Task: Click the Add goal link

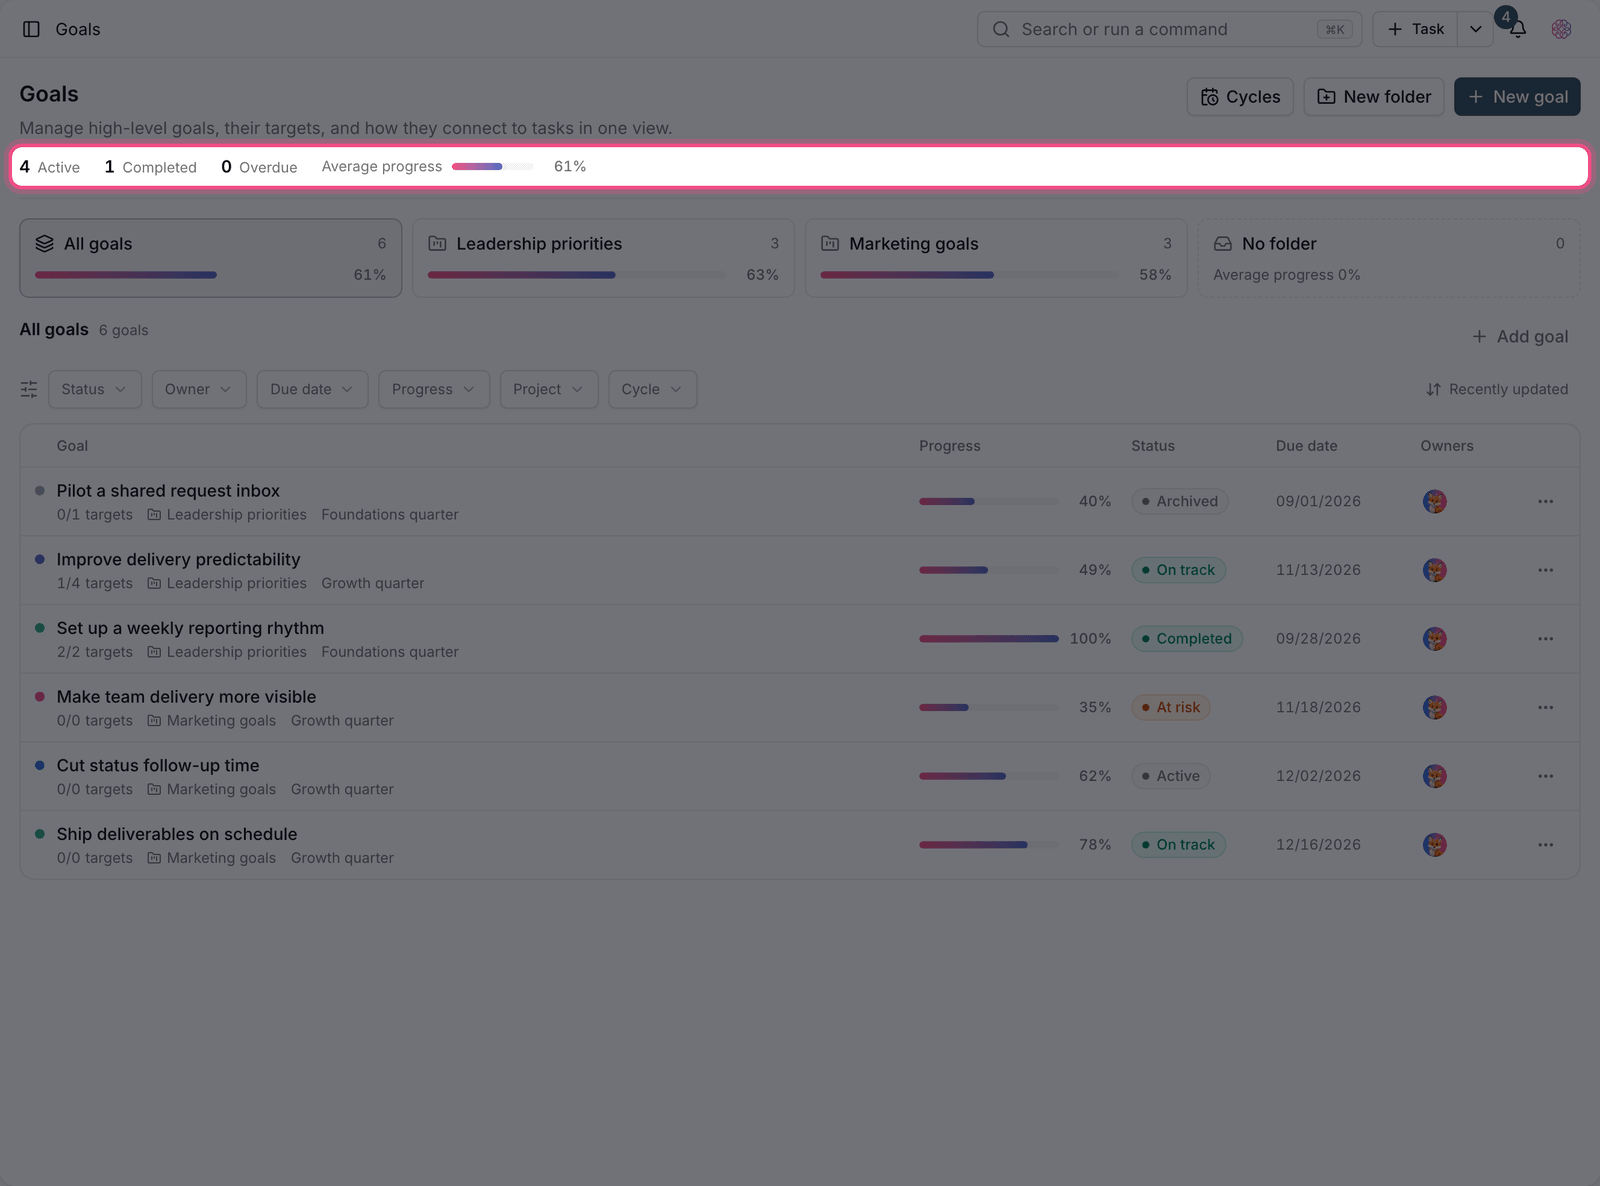Action: click(x=1519, y=337)
